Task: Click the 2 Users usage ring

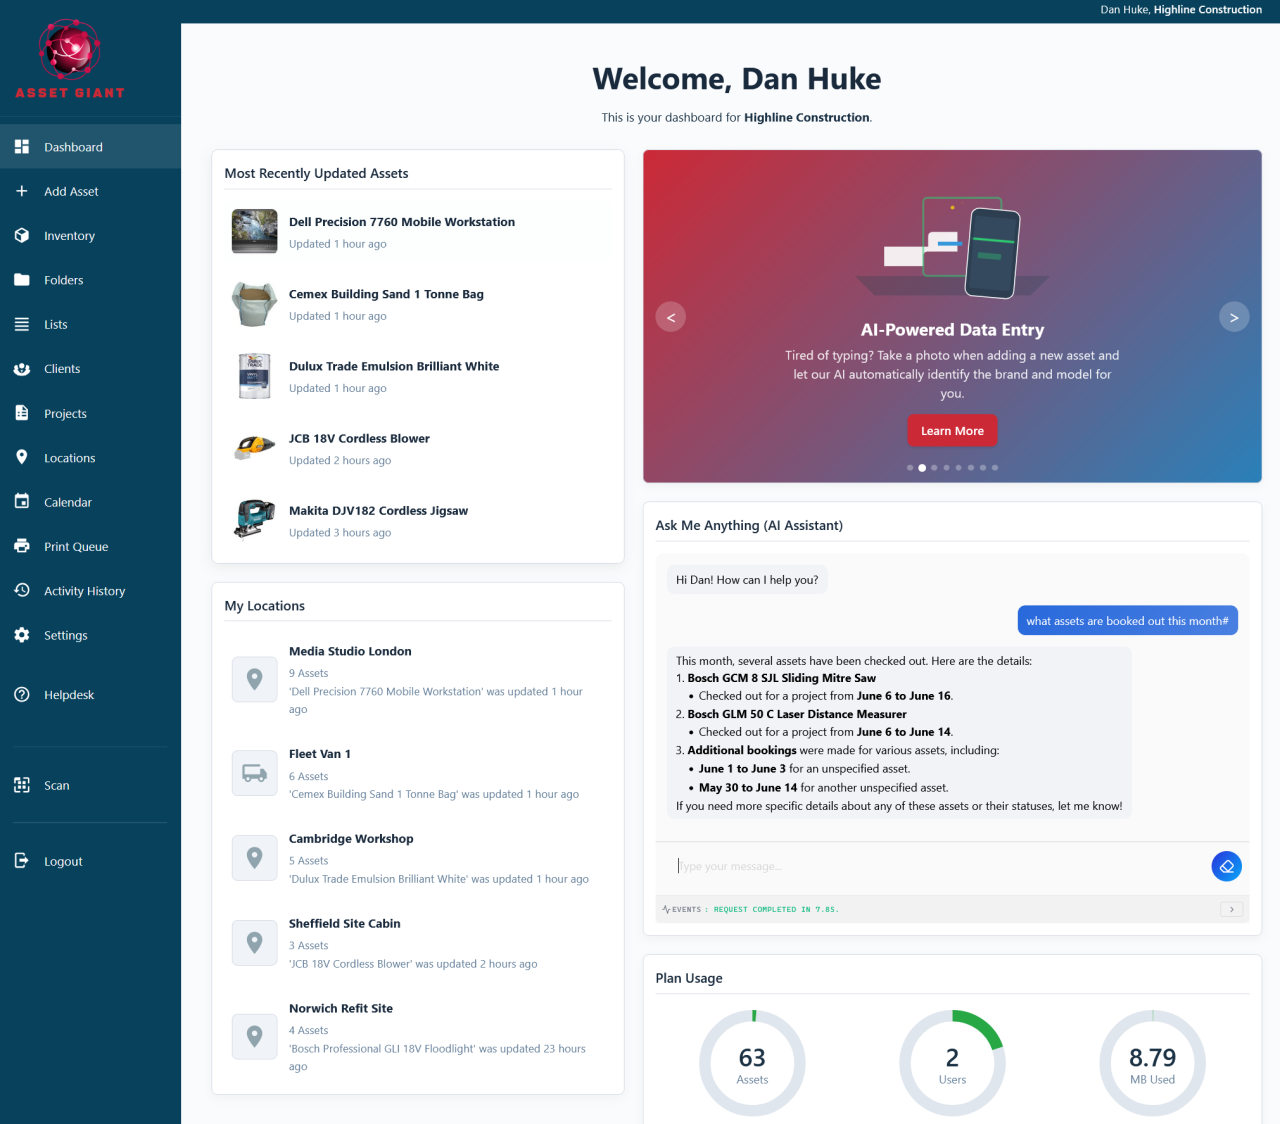Action: point(952,1063)
